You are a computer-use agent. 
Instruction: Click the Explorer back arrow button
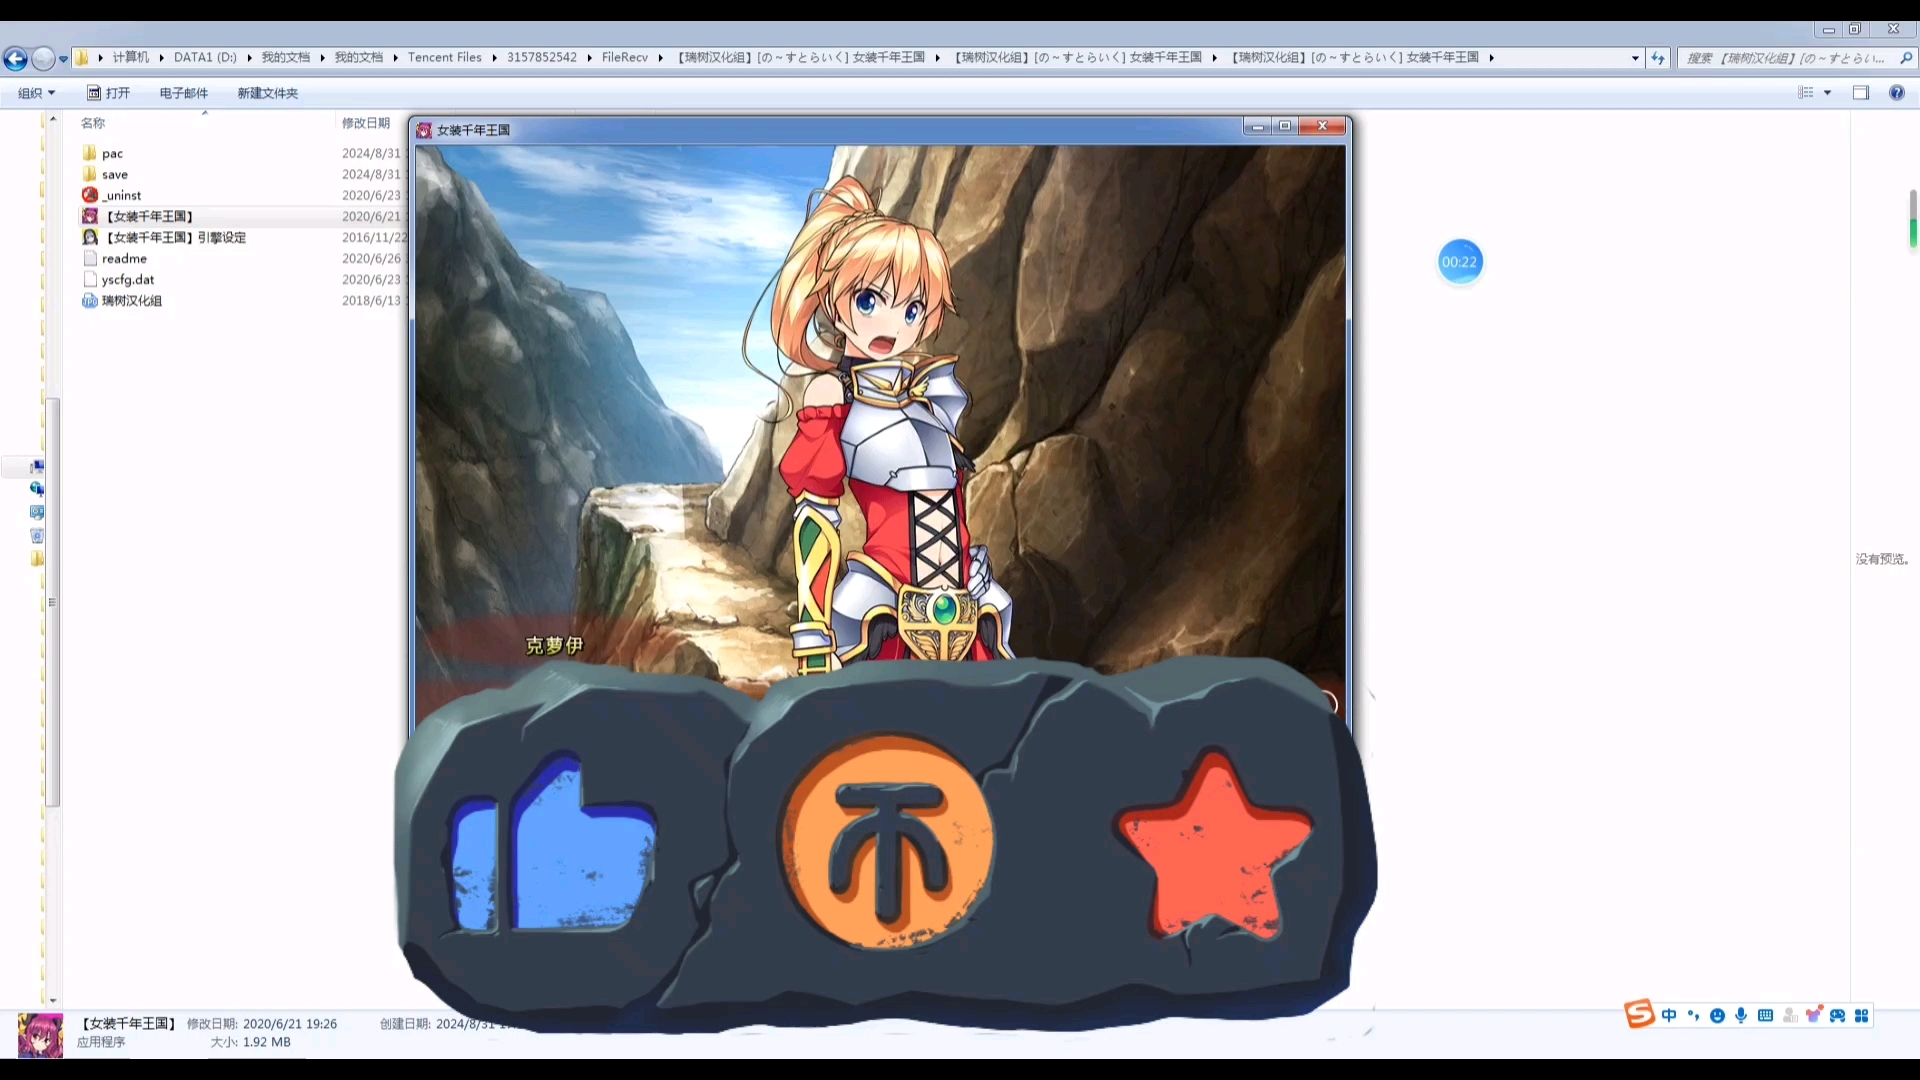pyautogui.click(x=15, y=59)
